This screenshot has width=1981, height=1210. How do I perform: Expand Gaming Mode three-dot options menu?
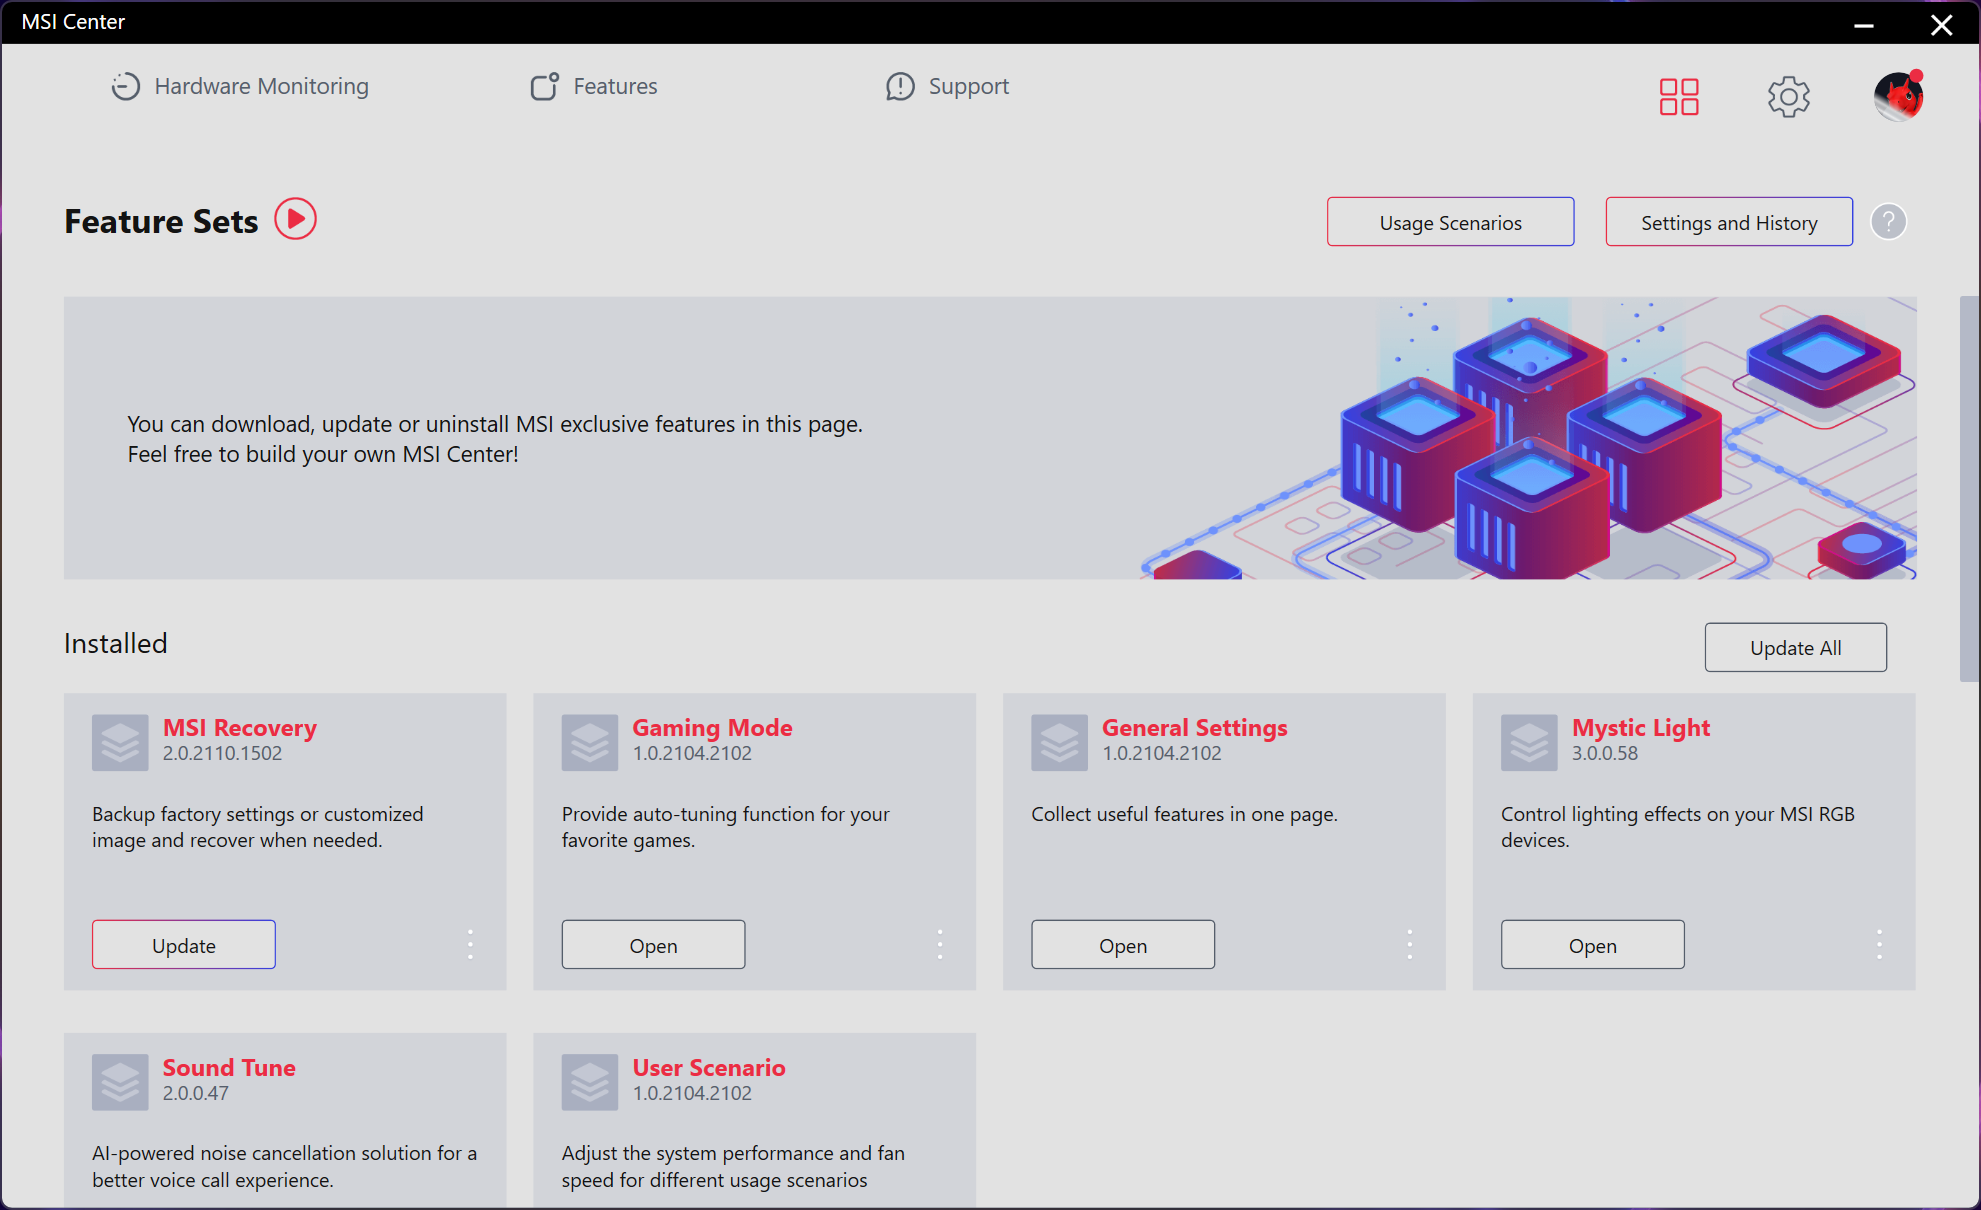click(x=940, y=945)
